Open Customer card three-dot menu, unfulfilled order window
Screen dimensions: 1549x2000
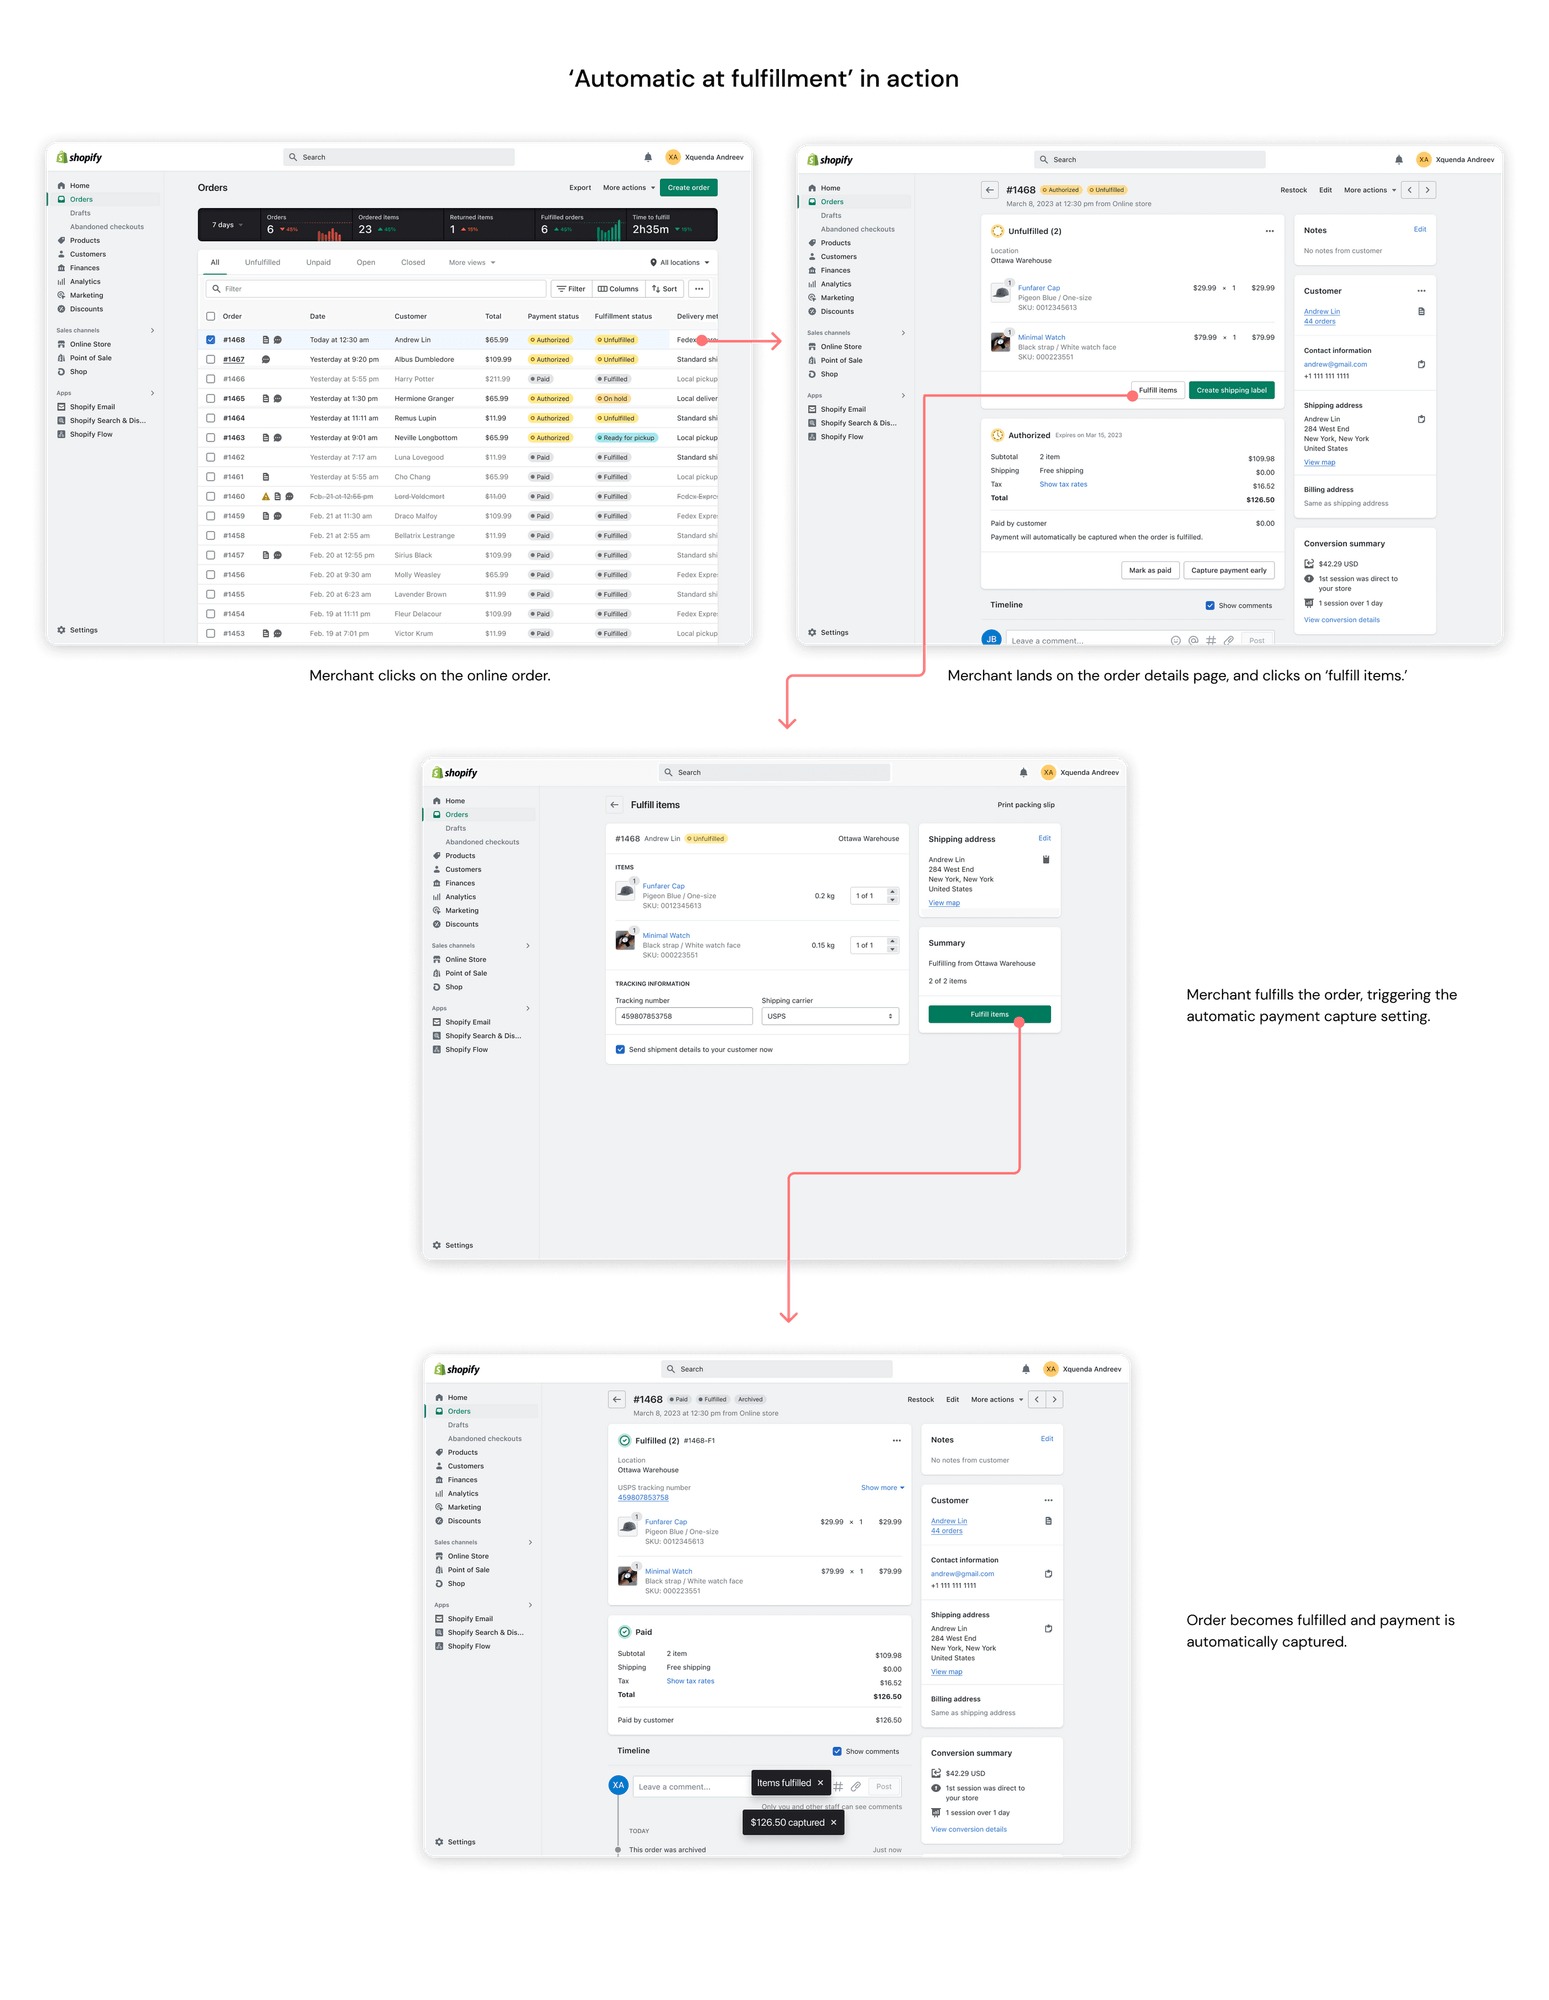point(1421,291)
